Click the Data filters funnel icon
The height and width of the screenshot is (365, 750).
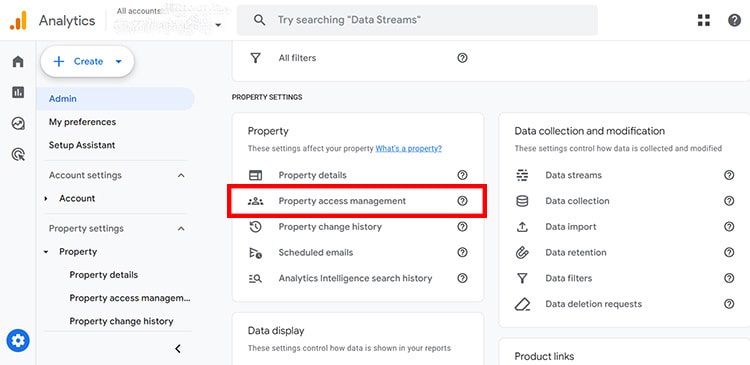[522, 278]
